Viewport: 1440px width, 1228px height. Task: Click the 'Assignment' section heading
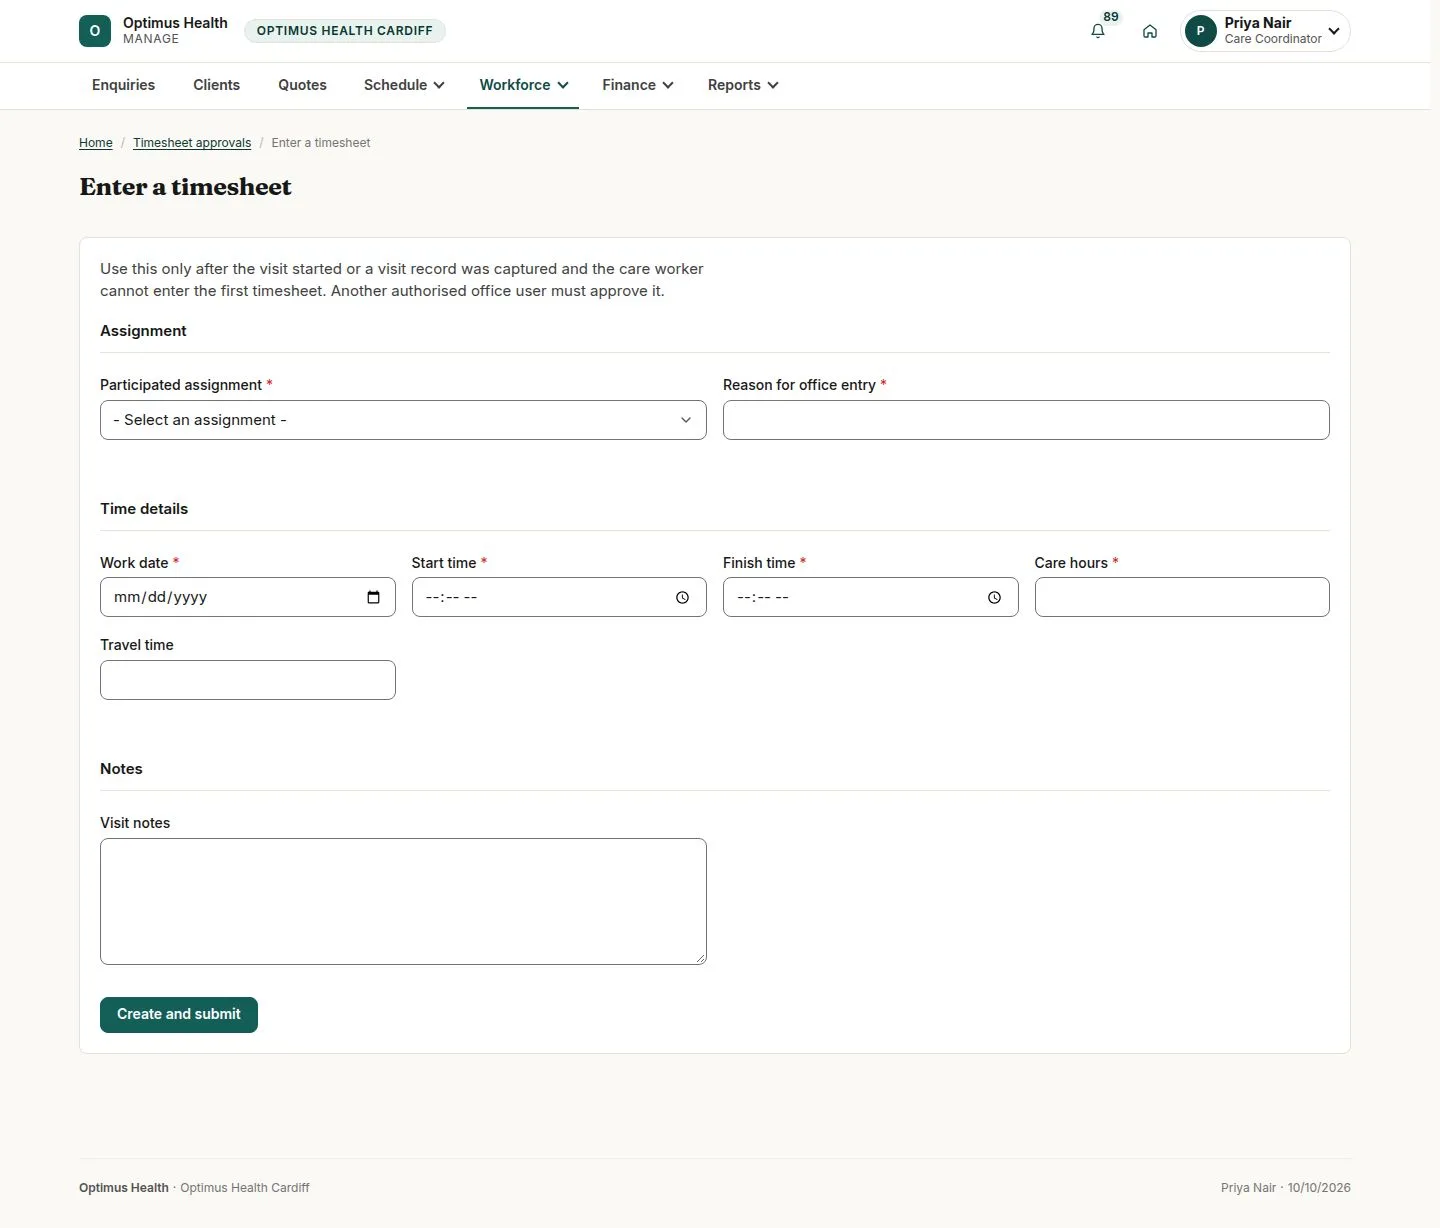click(143, 331)
